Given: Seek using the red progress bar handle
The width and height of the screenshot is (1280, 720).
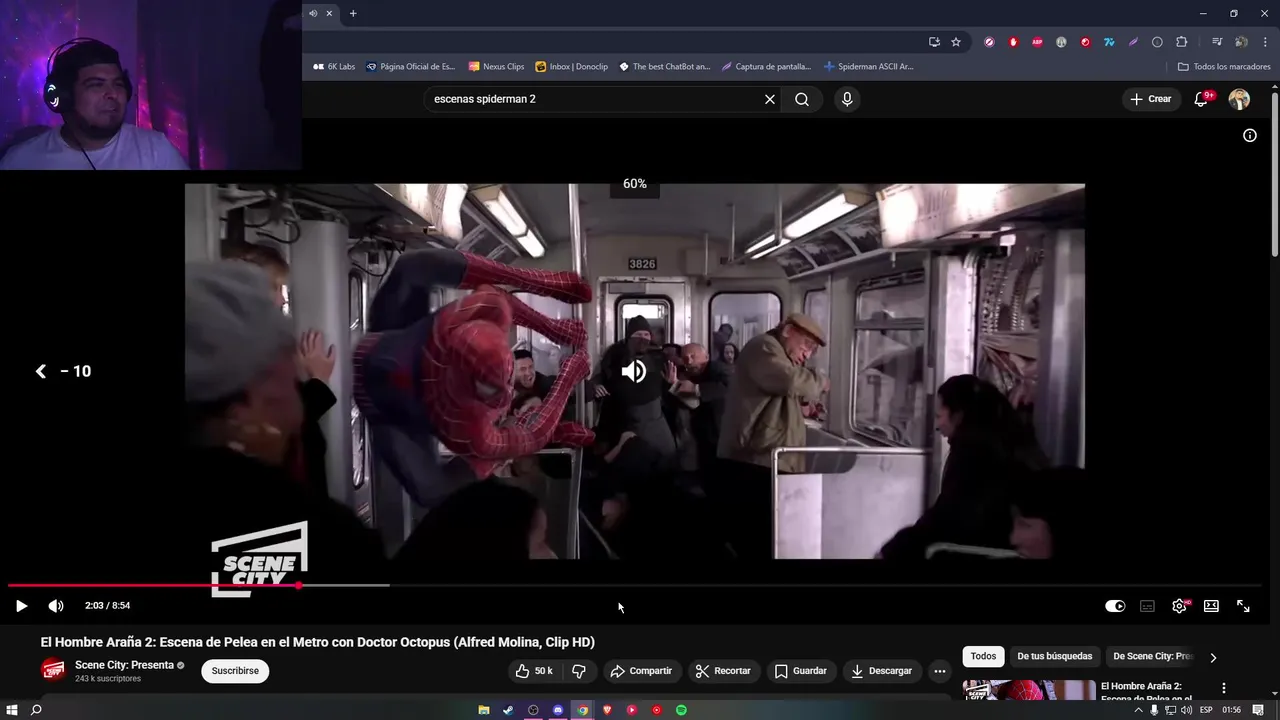Looking at the screenshot, I should (298, 585).
